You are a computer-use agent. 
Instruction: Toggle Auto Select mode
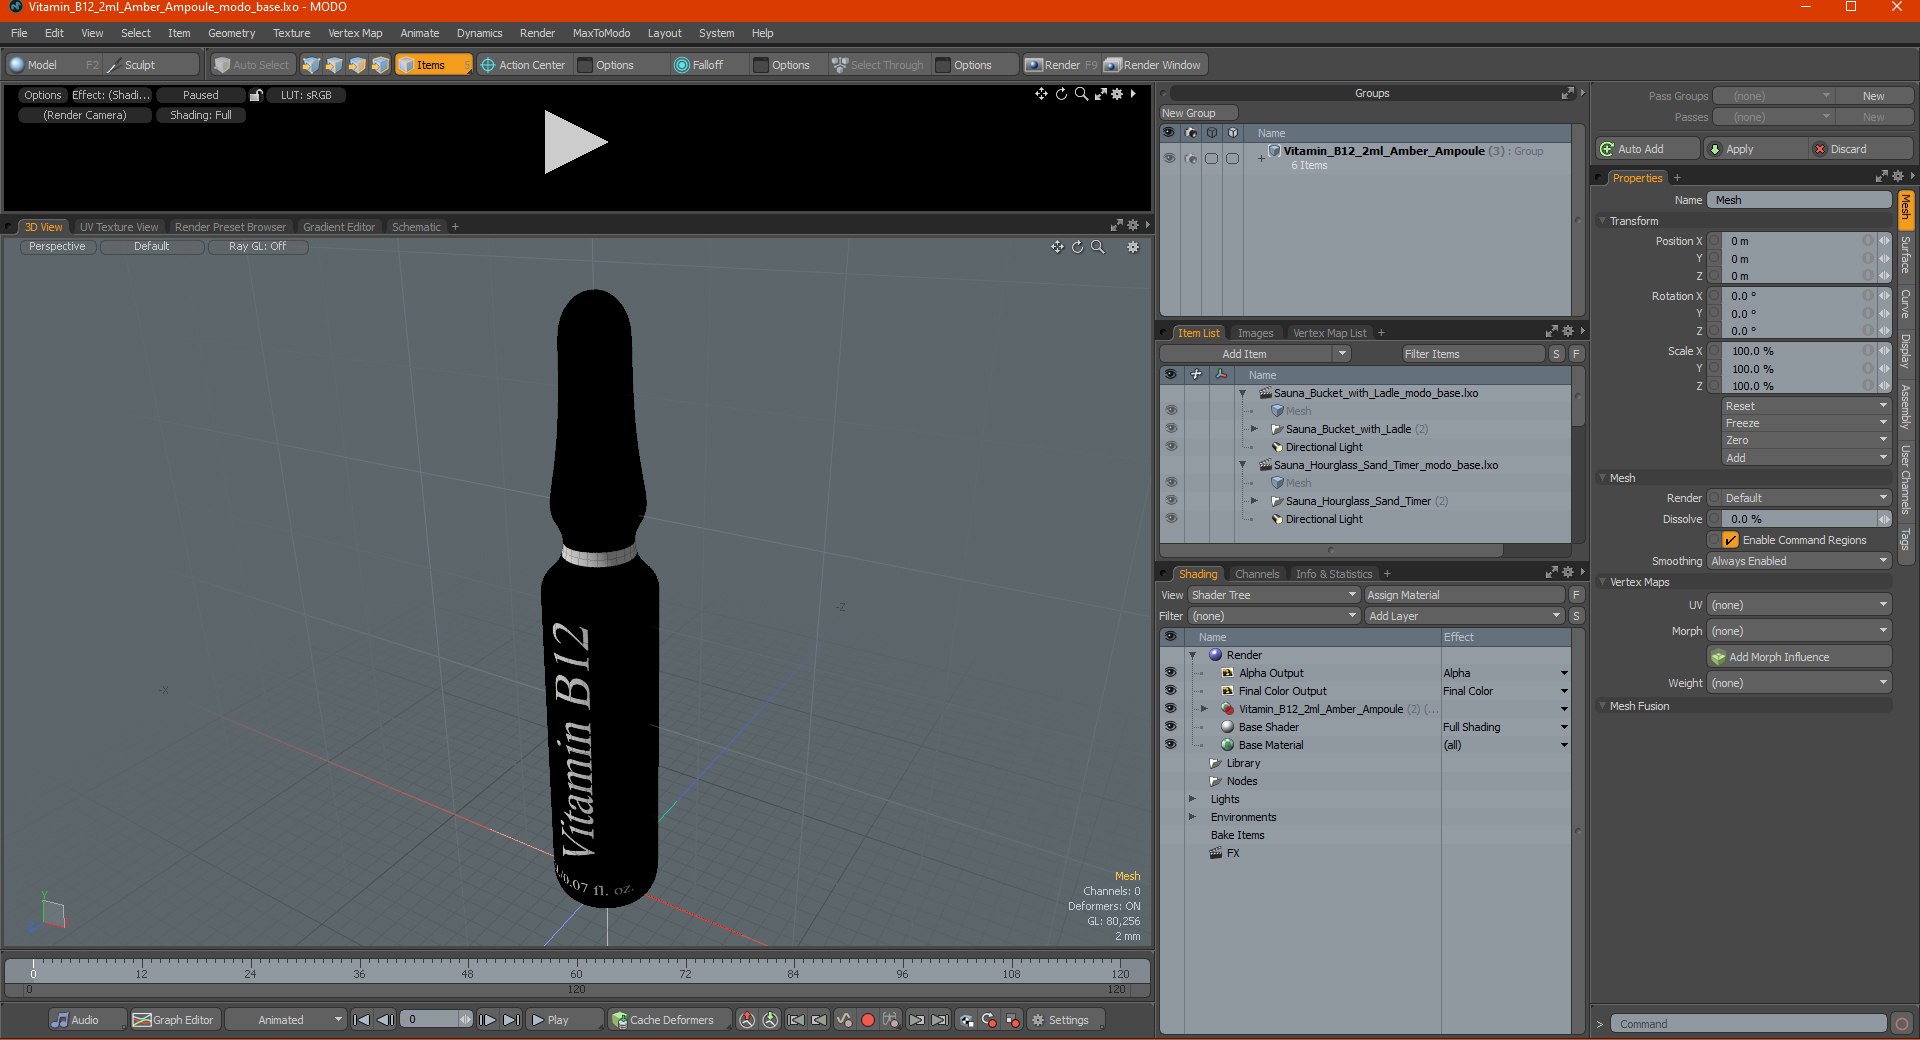[x=252, y=65]
